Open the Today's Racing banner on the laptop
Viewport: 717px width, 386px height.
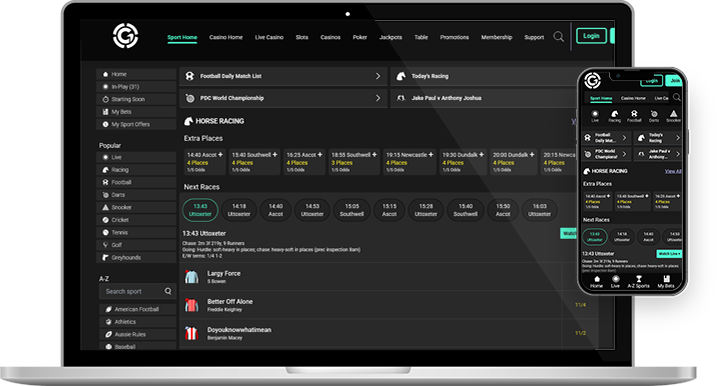[483, 76]
